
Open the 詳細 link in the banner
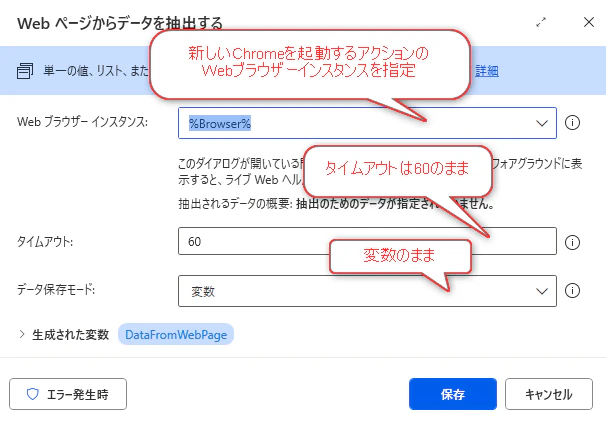pos(487,71)
